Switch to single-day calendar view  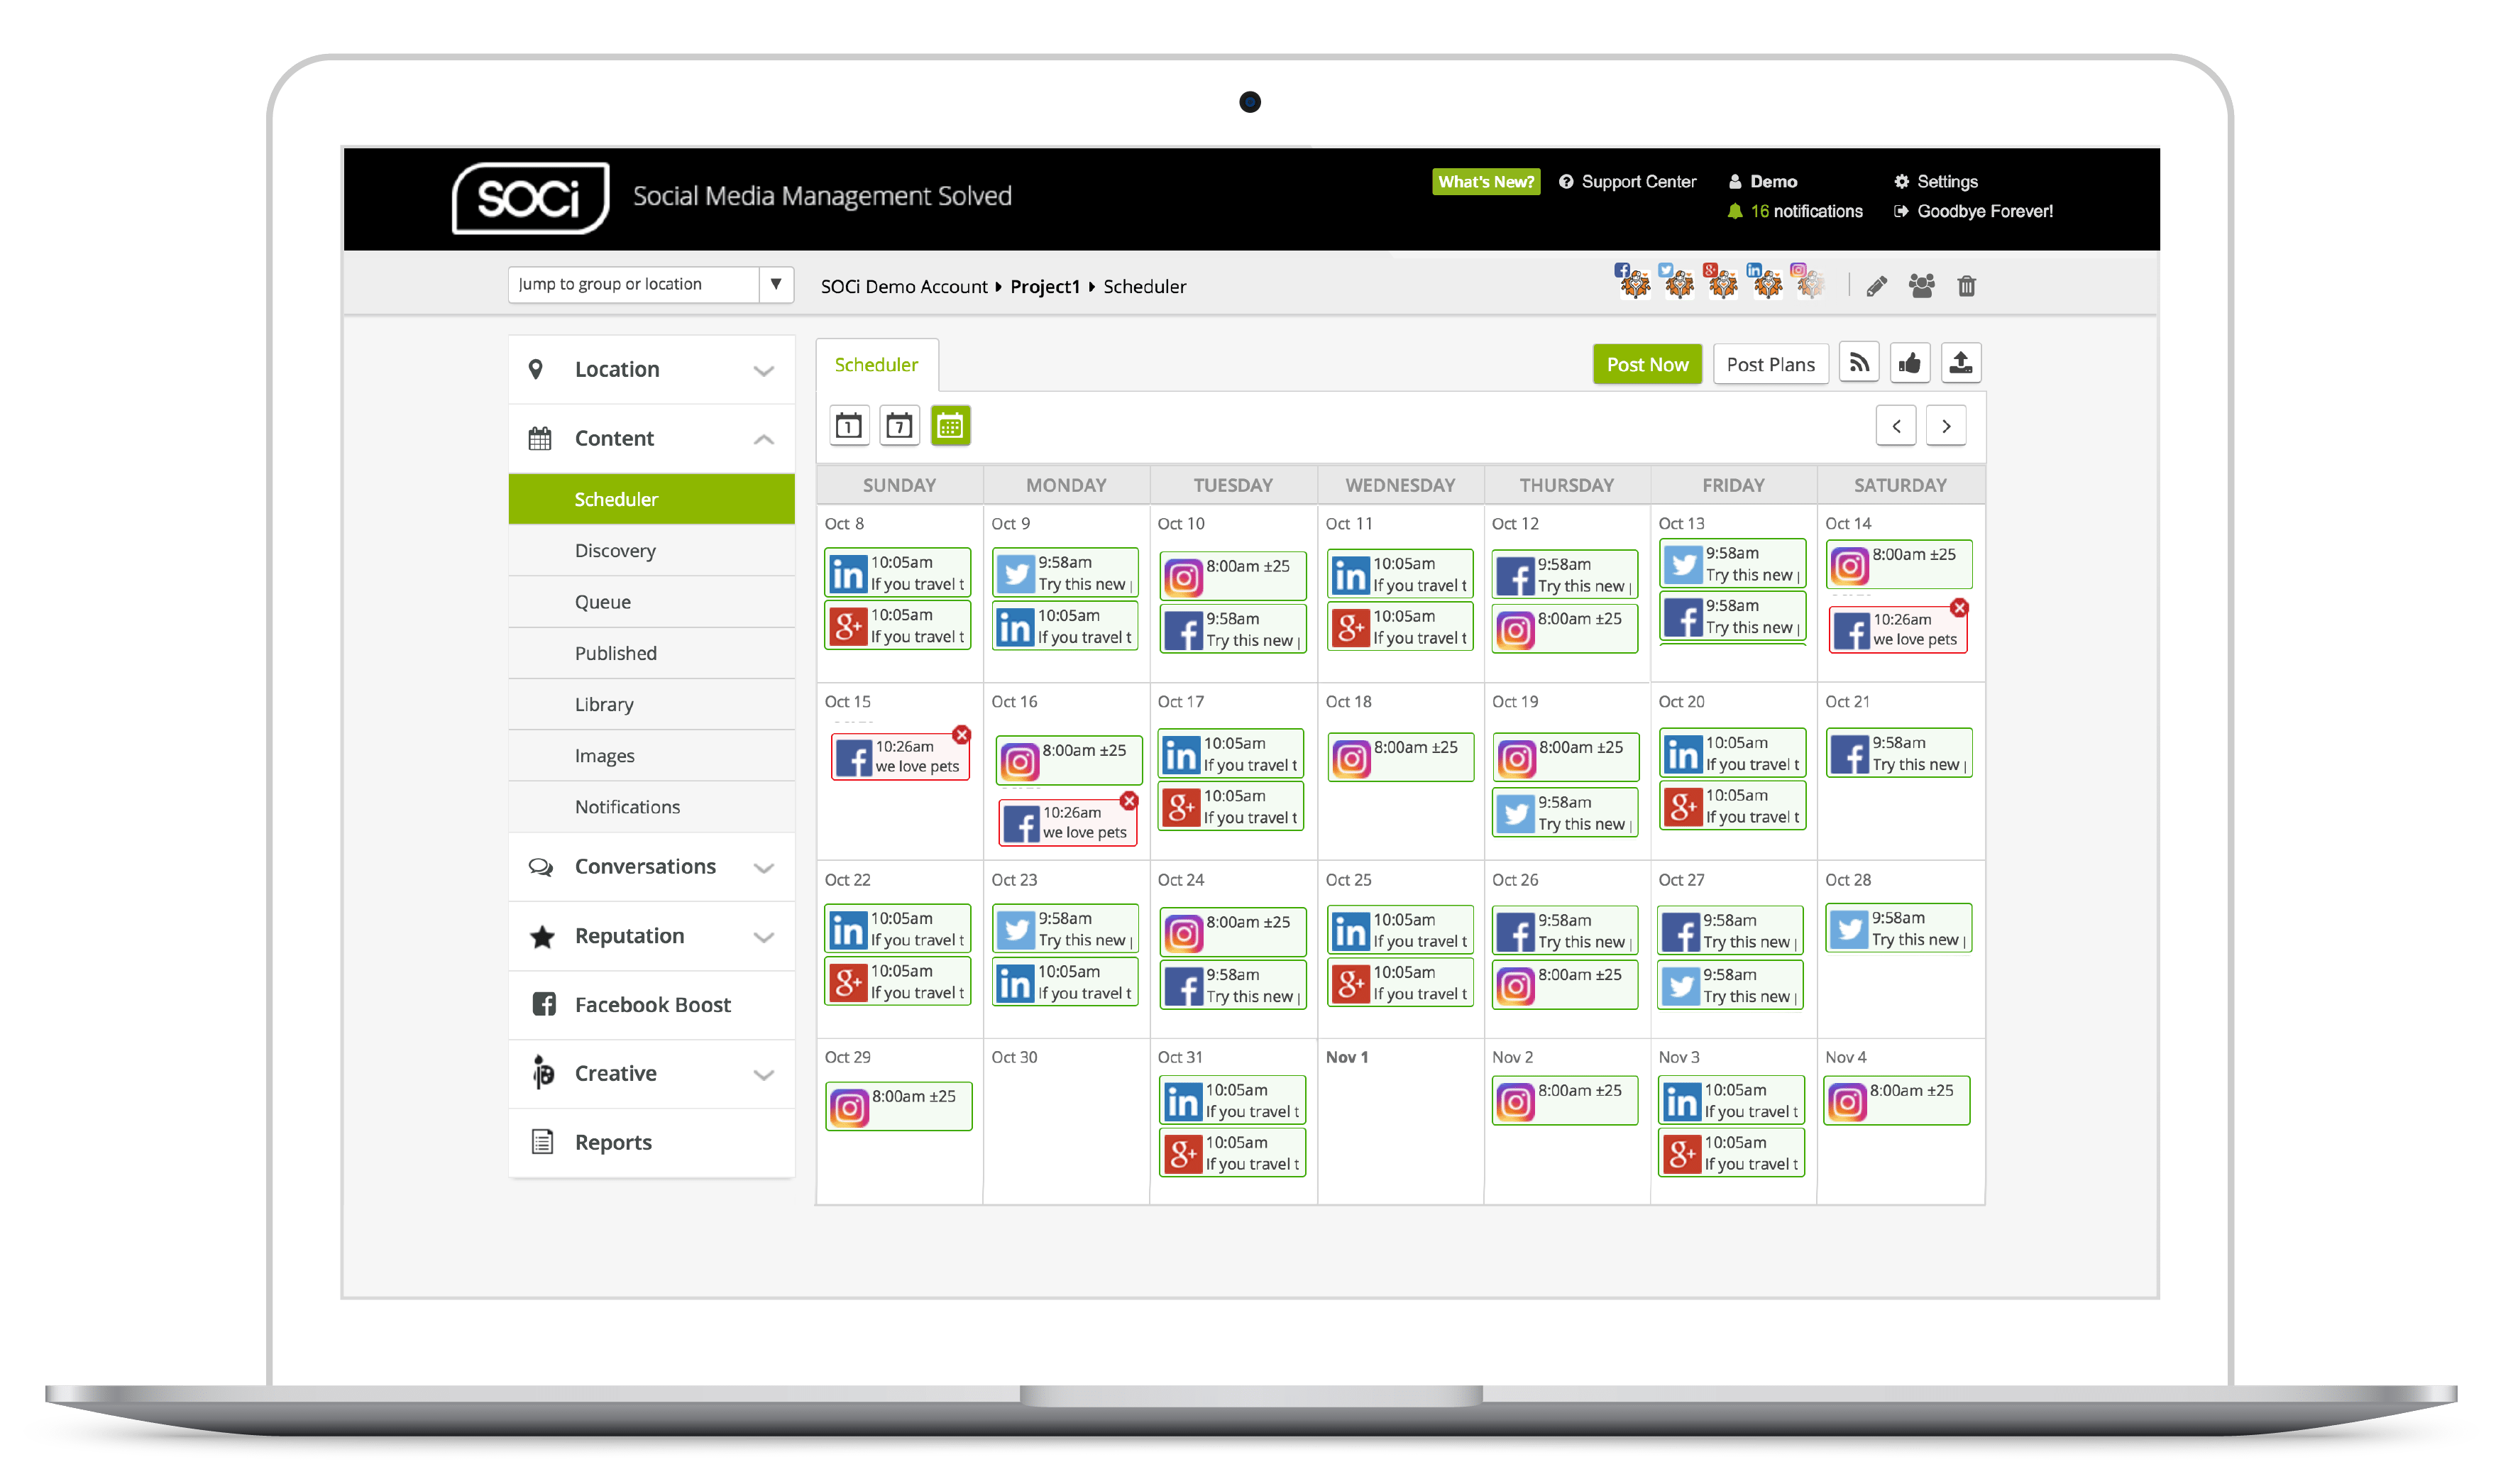[849, 426]
